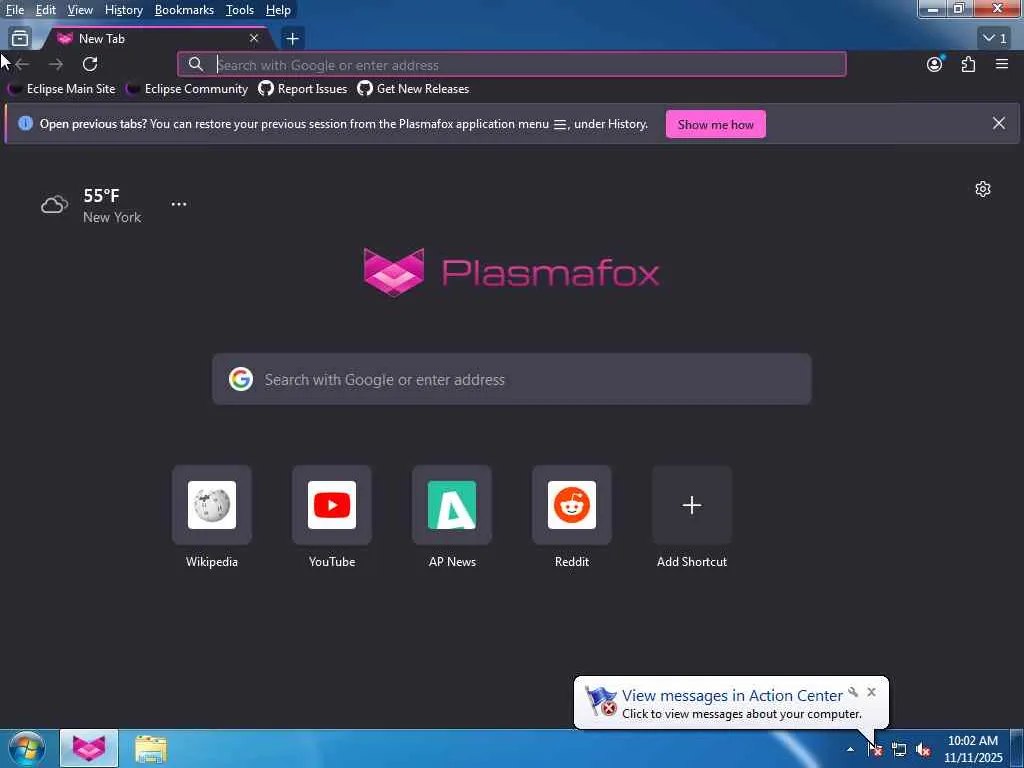Open the View menu
The height and width of the screenshot is (768, 1024).
[80, 10]
